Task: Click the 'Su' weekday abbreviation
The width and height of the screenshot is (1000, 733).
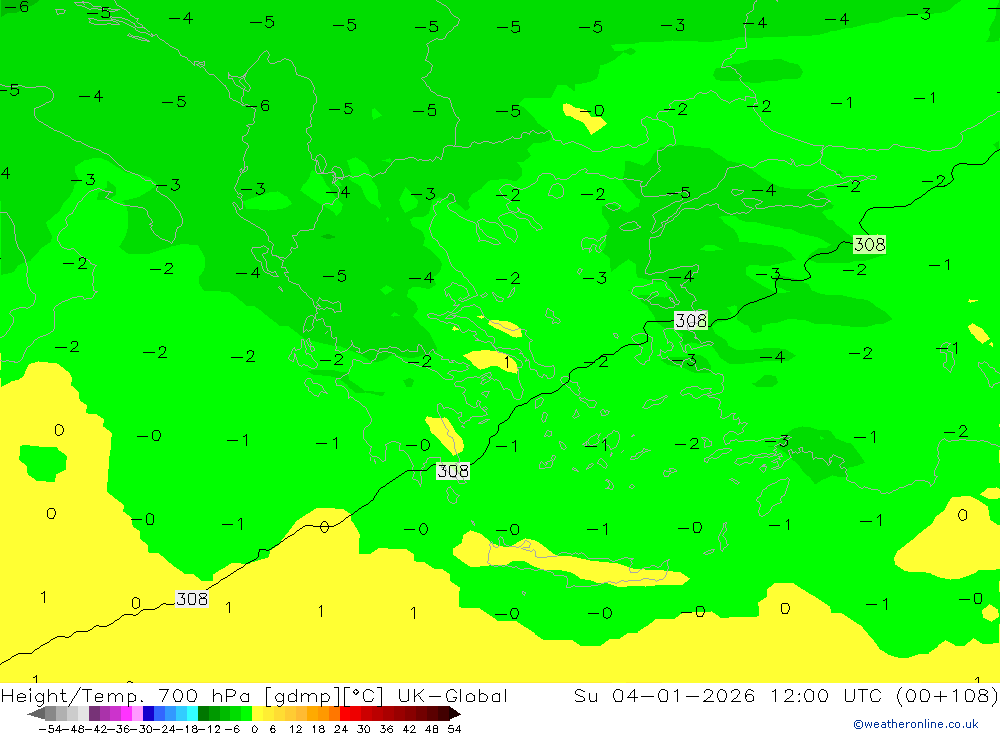Action: 585,695
